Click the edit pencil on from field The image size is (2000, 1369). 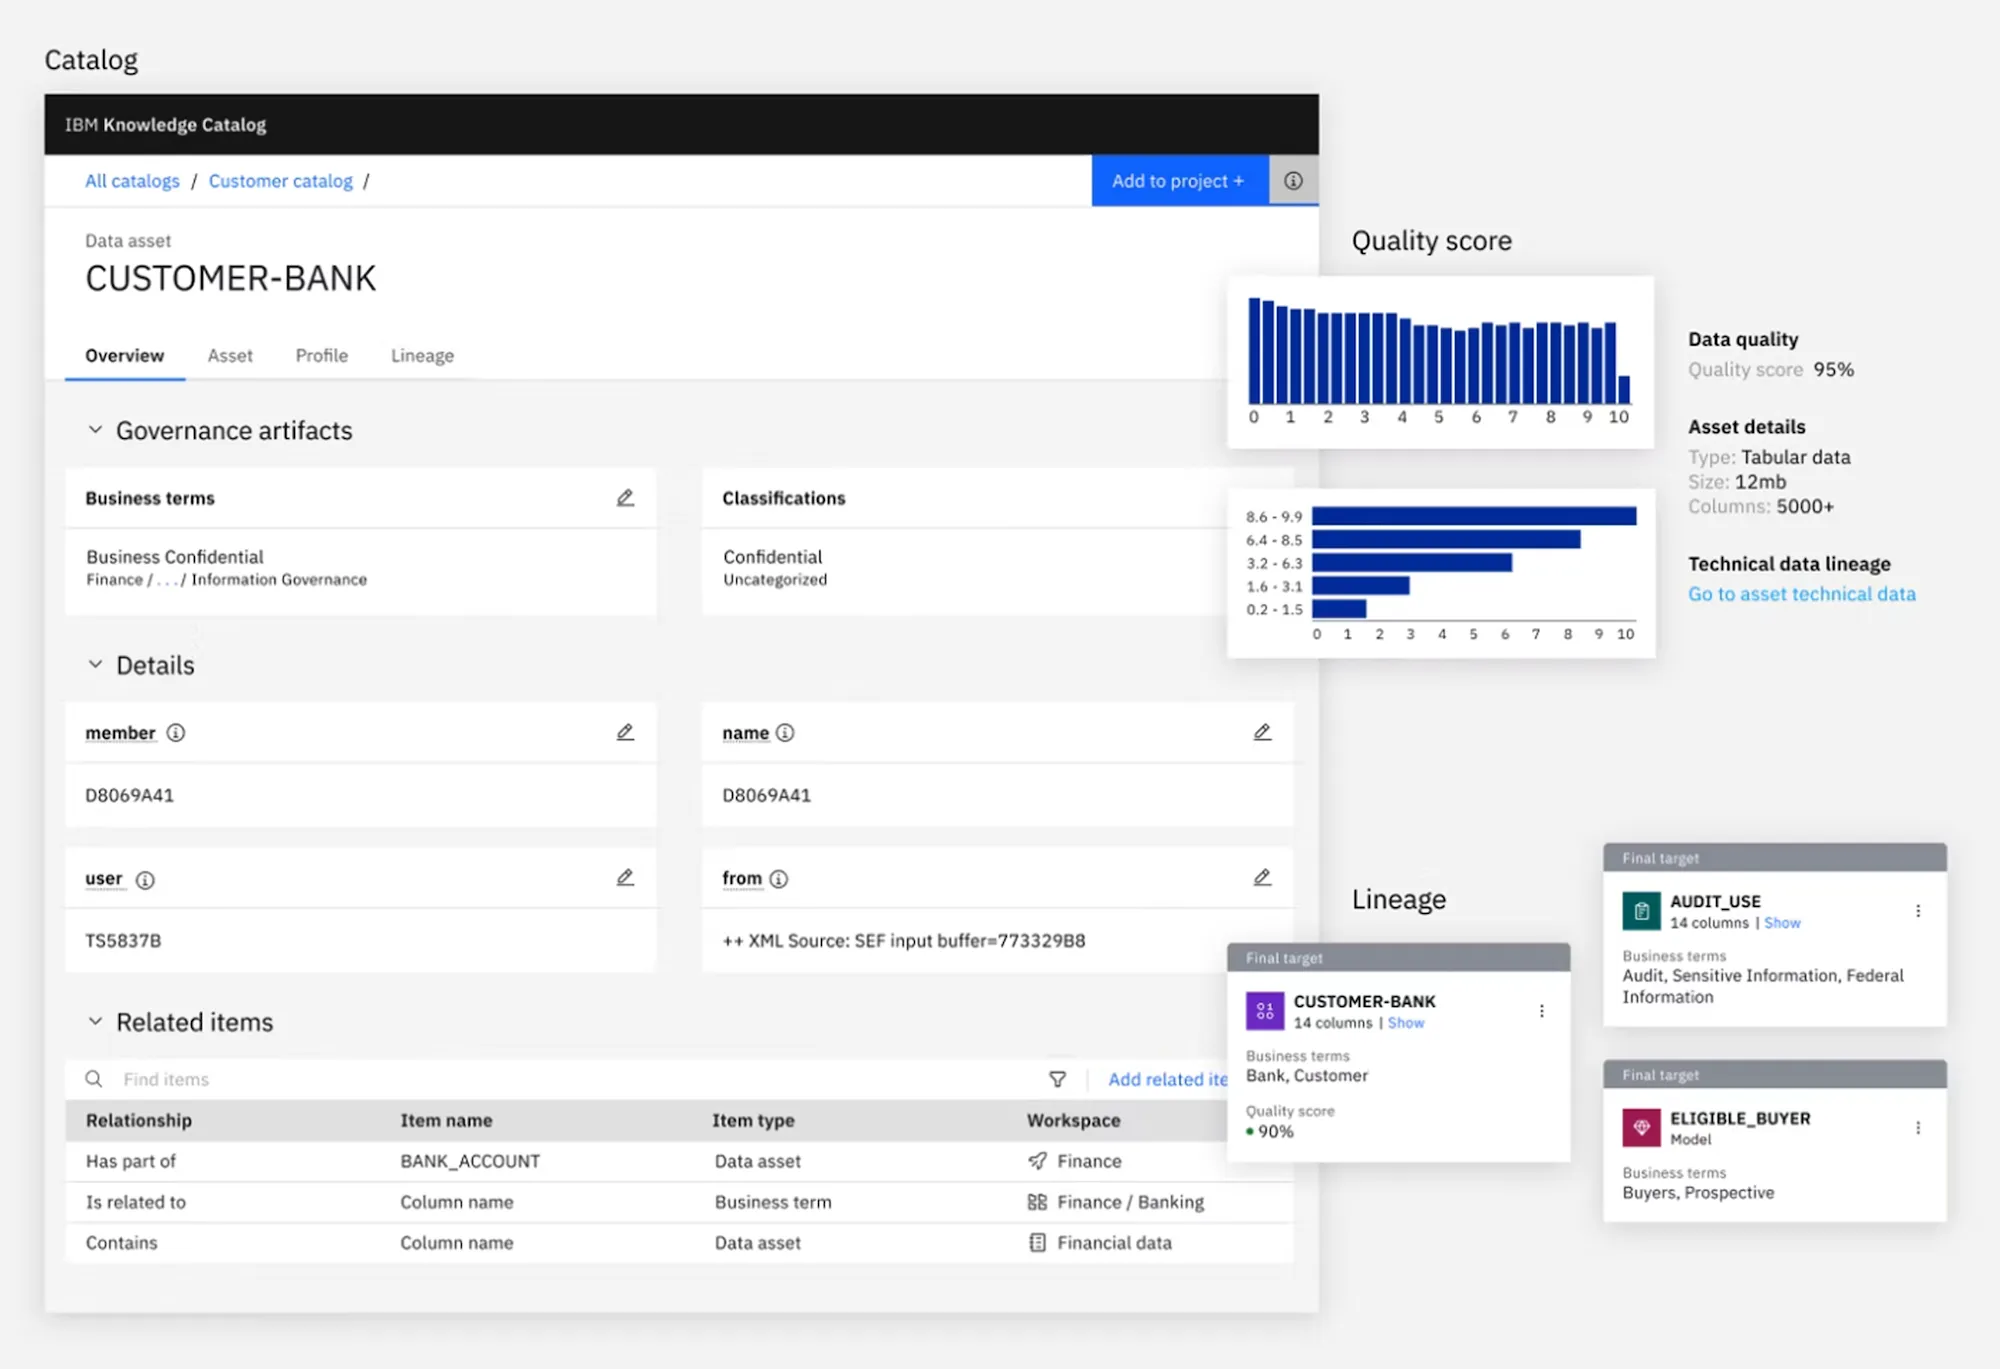pyautogui.click(x=1262, y=878)
